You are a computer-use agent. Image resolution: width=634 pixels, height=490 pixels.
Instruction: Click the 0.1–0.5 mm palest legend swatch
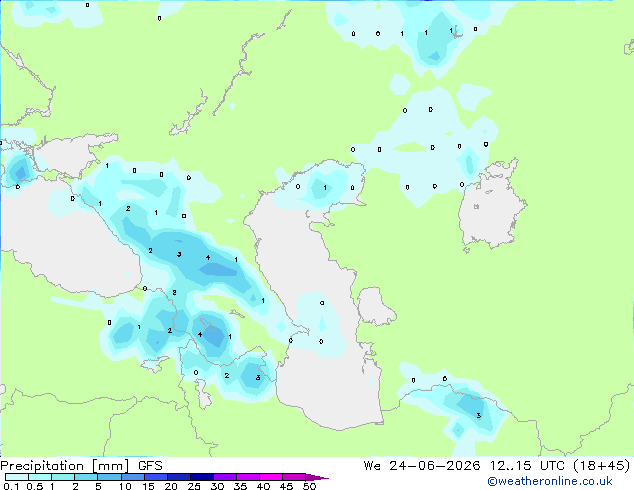pos(17,477)
